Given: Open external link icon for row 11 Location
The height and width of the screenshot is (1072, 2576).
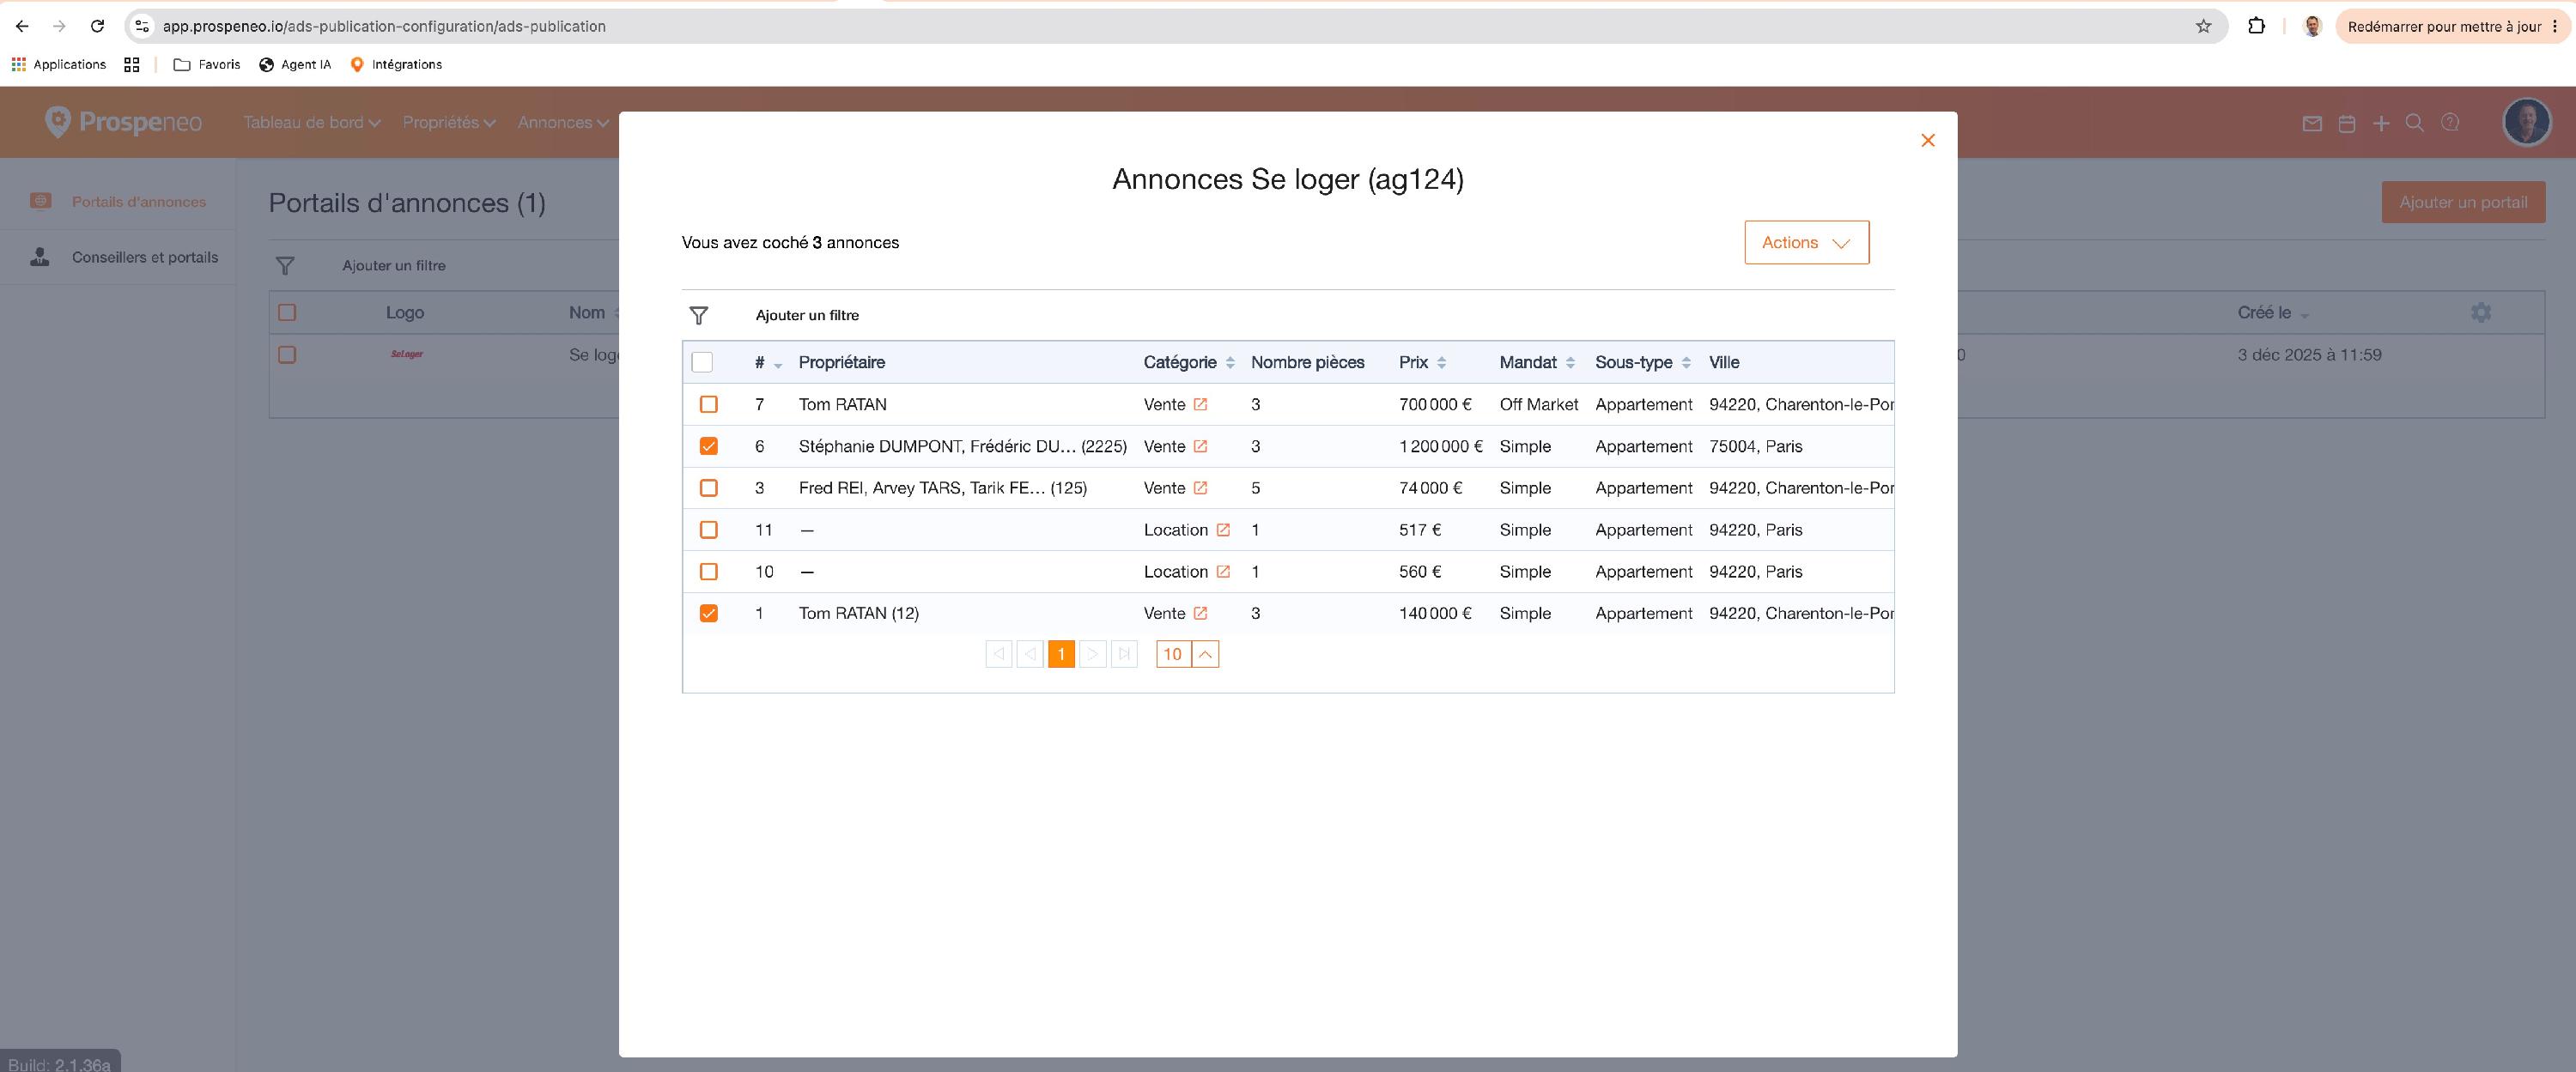Looking at the screenshot, I should [1223, 530].
